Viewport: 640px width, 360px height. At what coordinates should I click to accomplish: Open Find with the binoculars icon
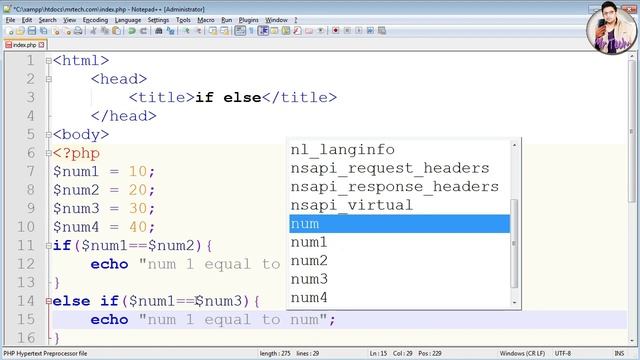159,31
